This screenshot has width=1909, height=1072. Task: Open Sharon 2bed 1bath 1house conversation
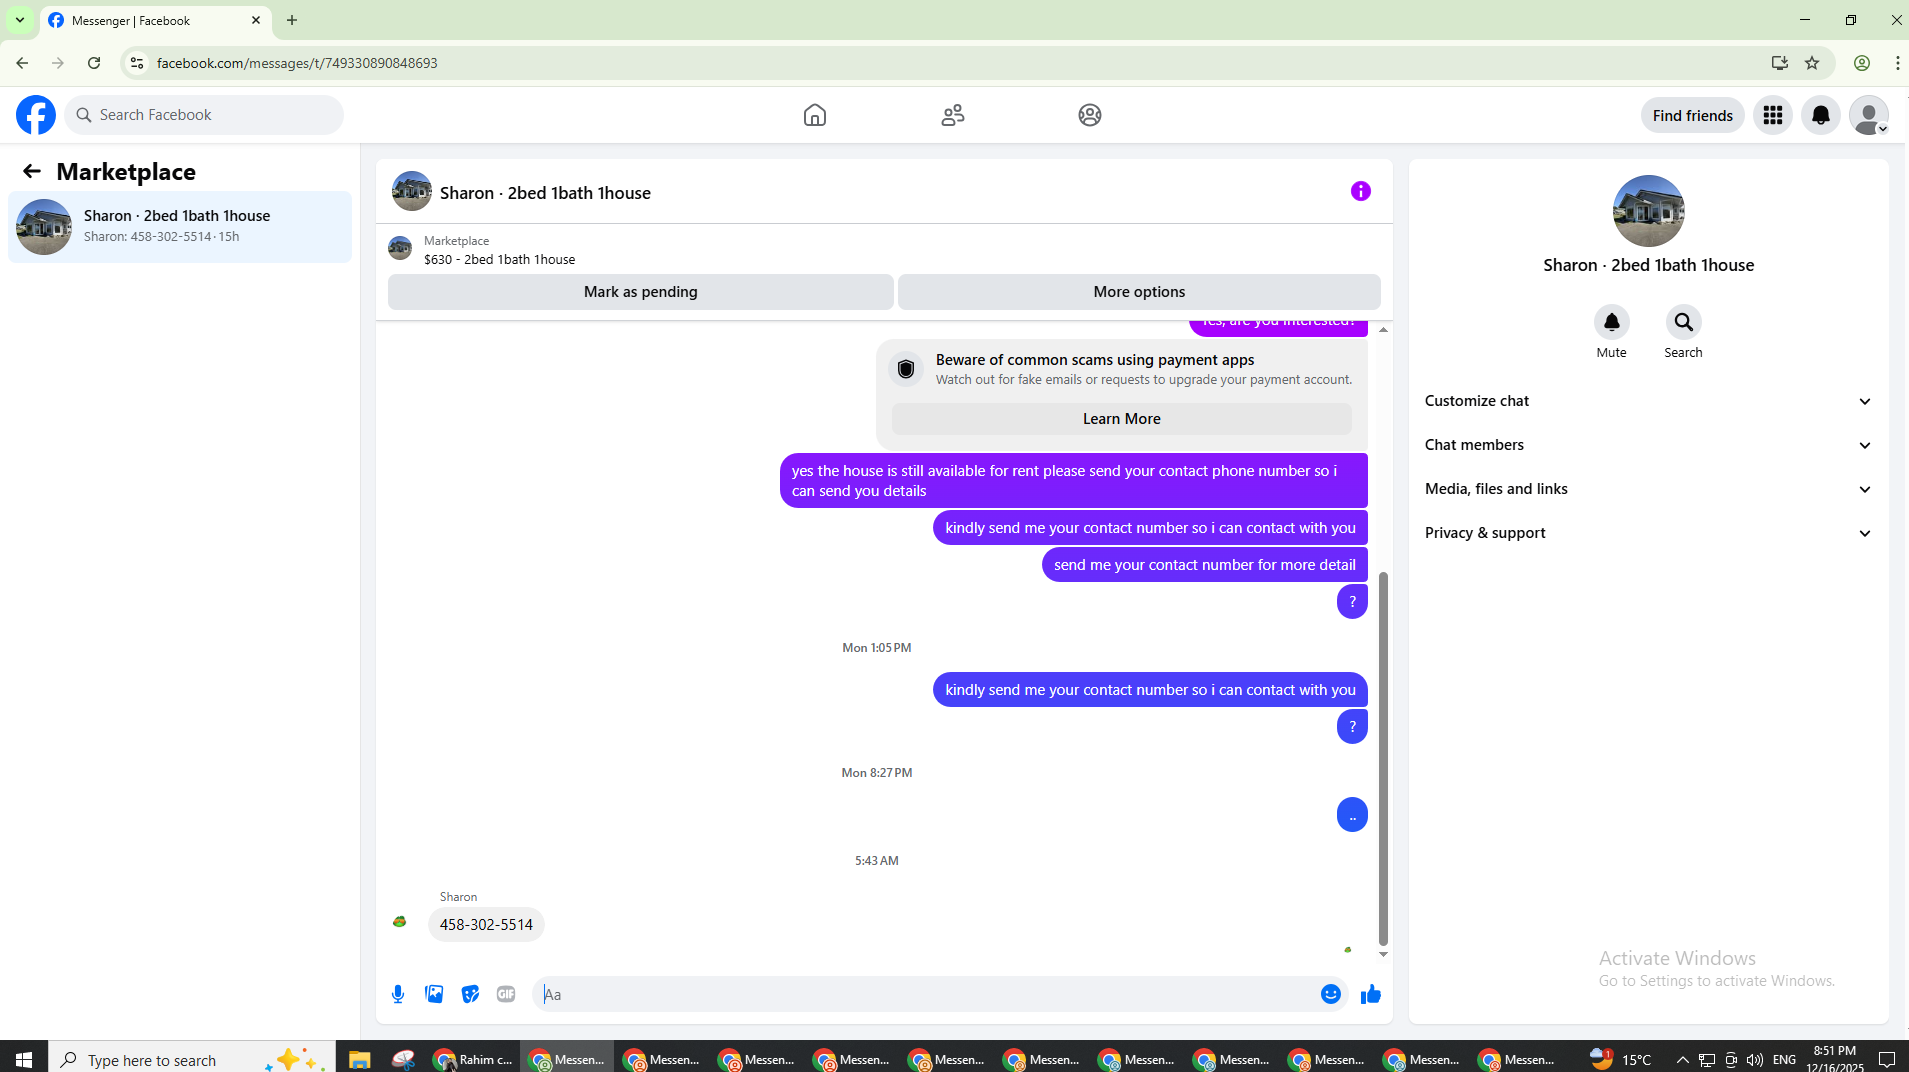tap(180, 227)
